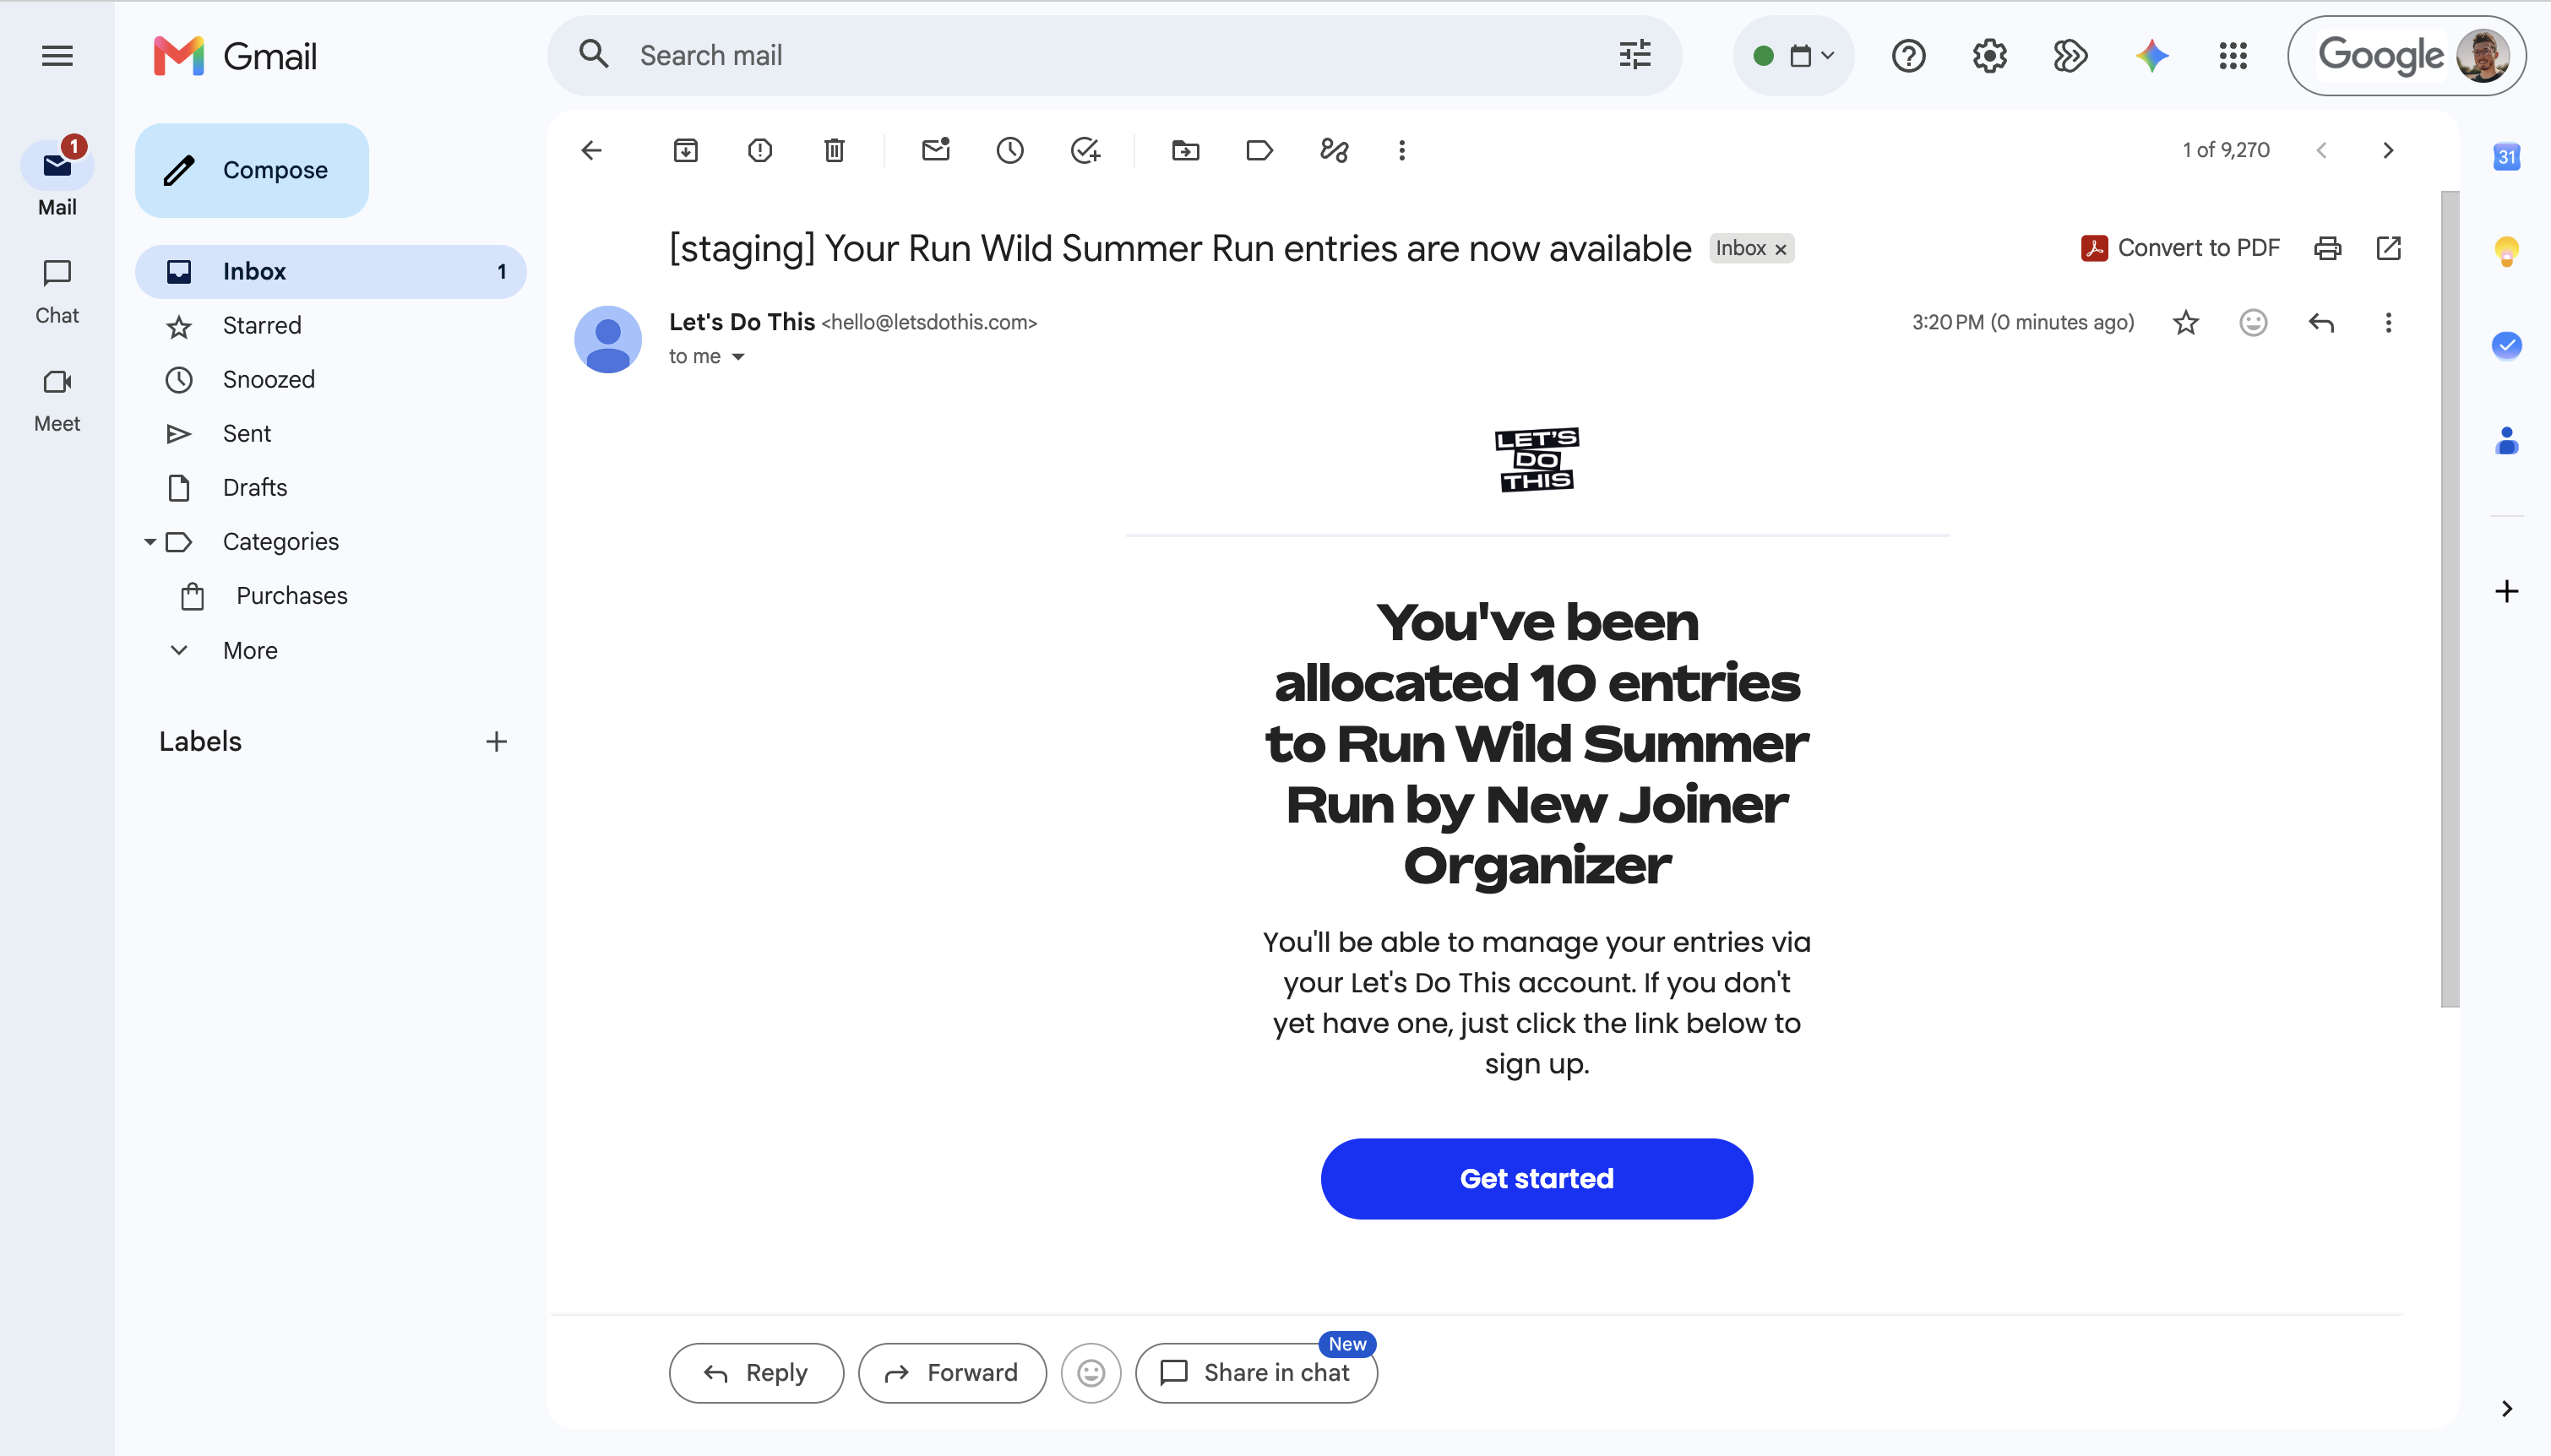Open the Snoozed folder
Screen dimensions: 2551x1456
tap(331, 379)
